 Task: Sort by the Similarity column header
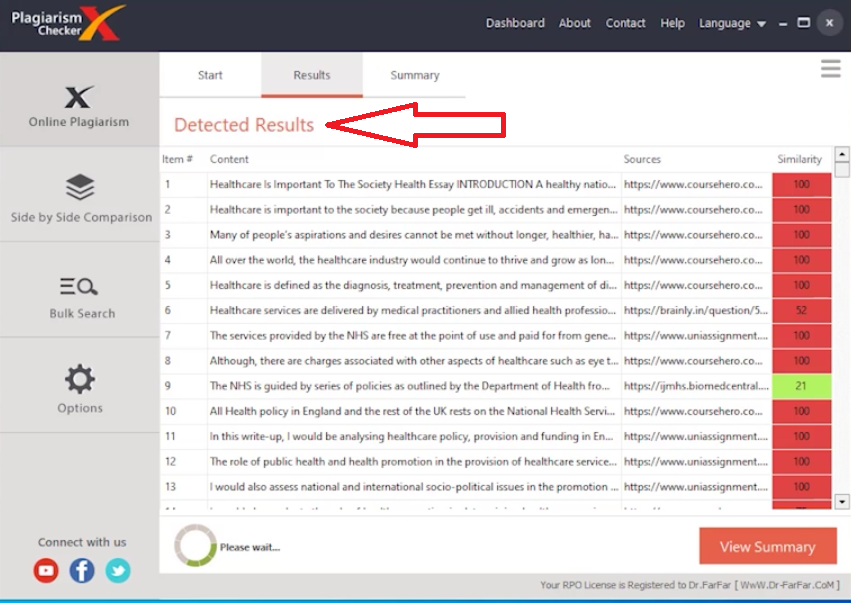799,159
